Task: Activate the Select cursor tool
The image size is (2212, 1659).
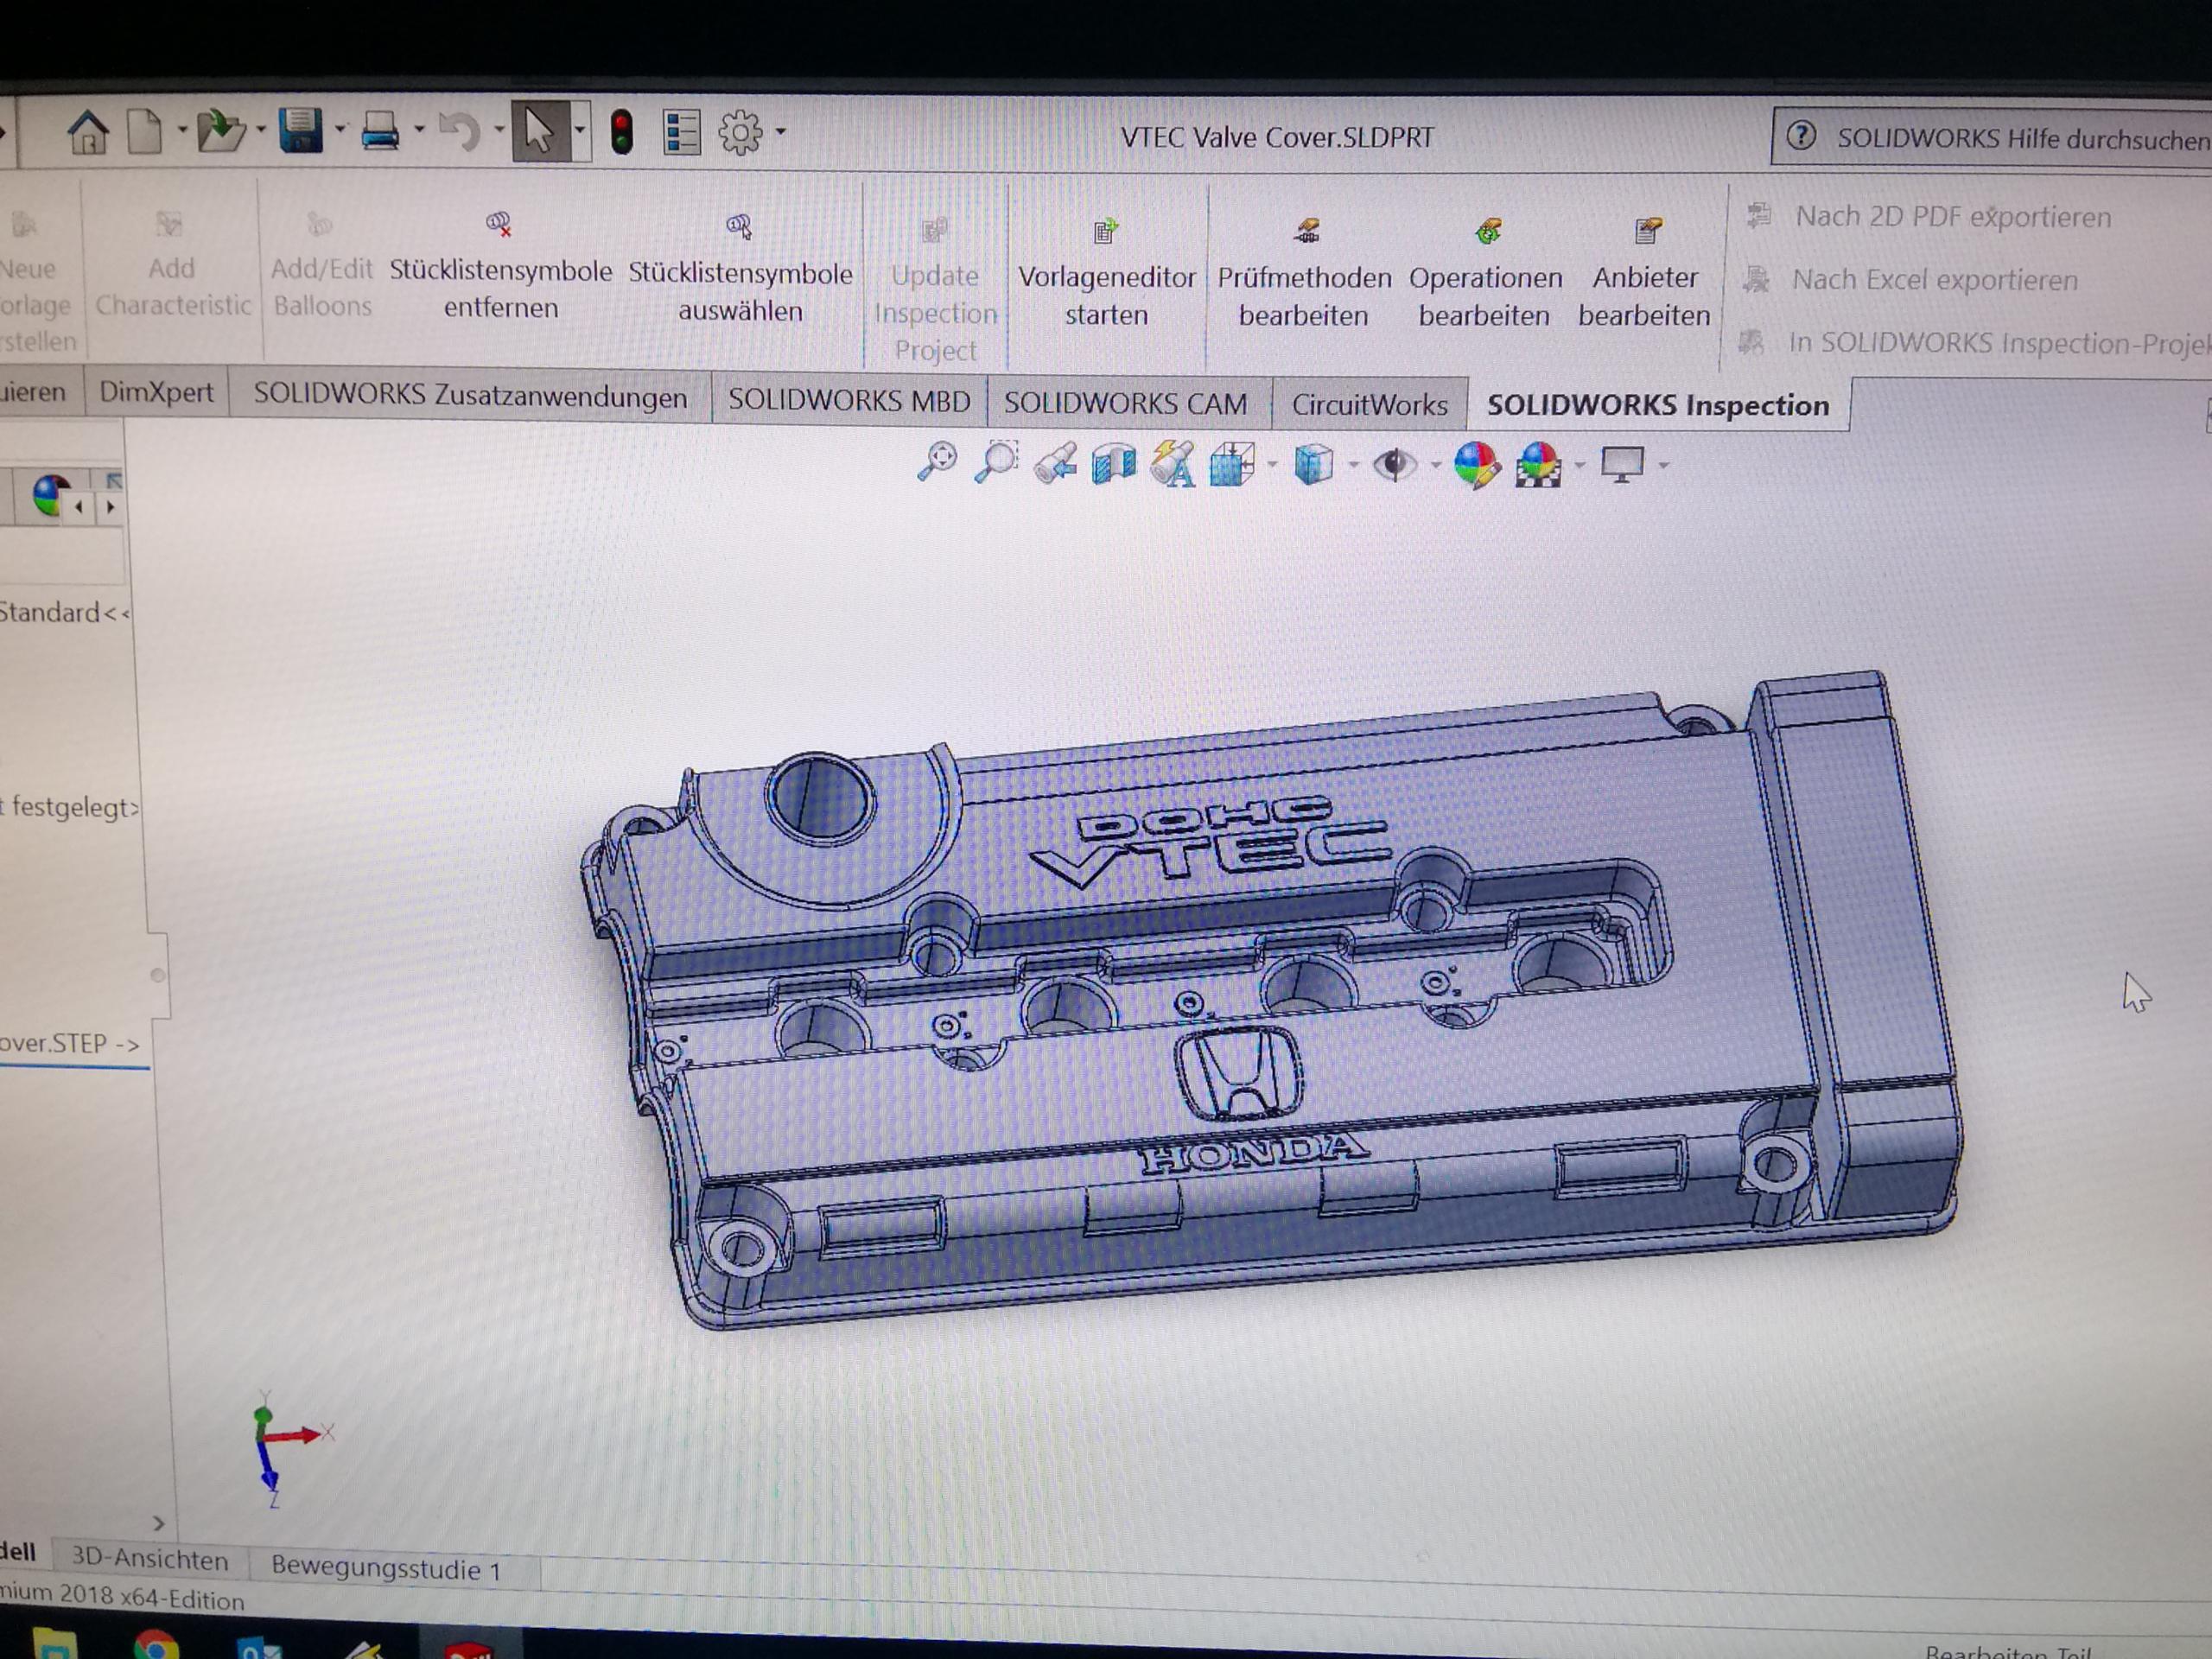Action: pyautogui.click(x=541, y=131)
